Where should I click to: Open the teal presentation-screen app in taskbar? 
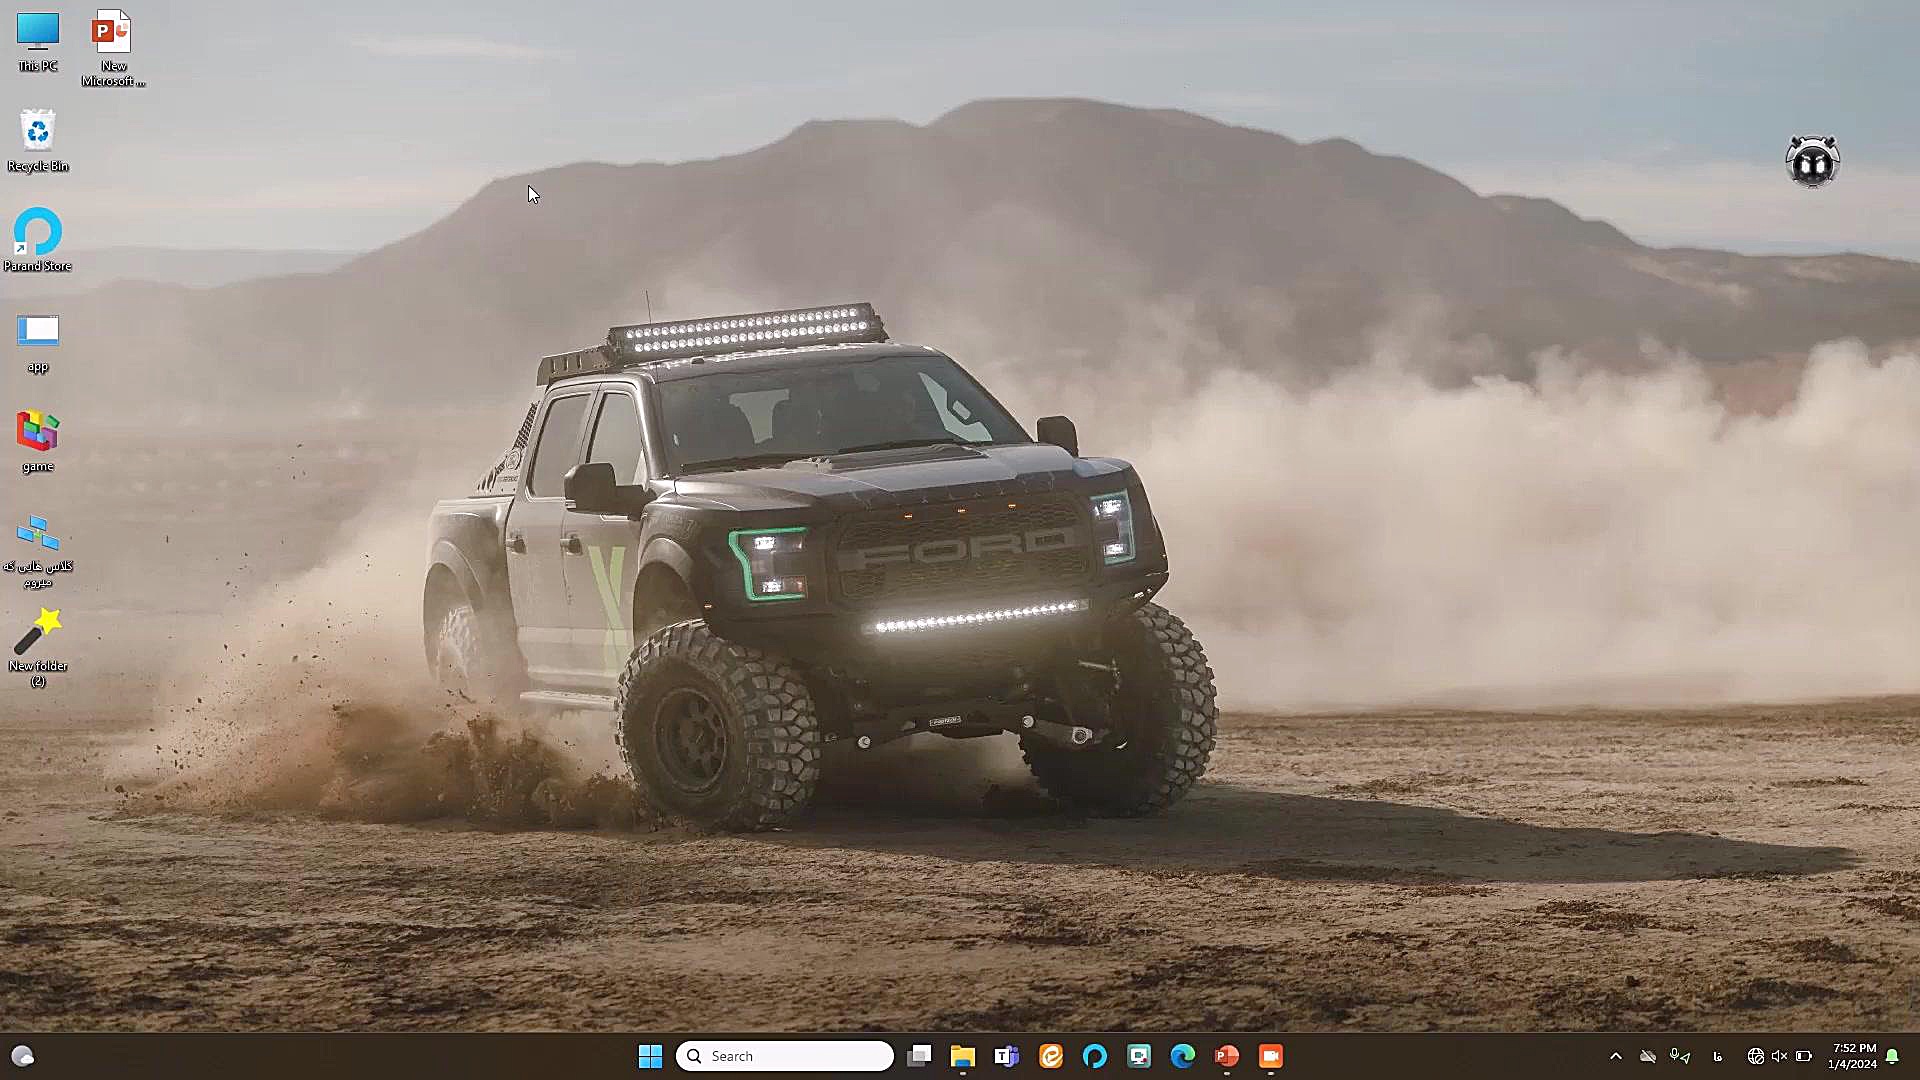tap(1139, 1056)
